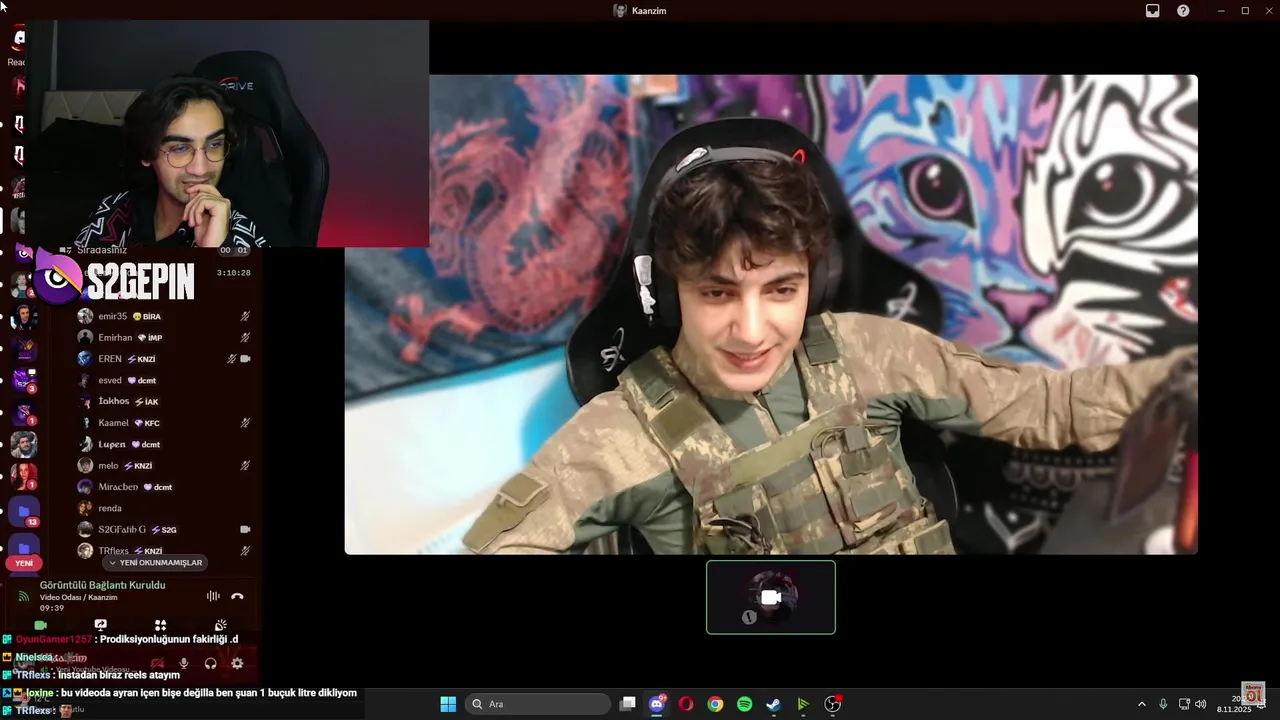Screen dimensions: 1280x720
Task: Open the tray volume control
Action: [x=1200, y=704]
